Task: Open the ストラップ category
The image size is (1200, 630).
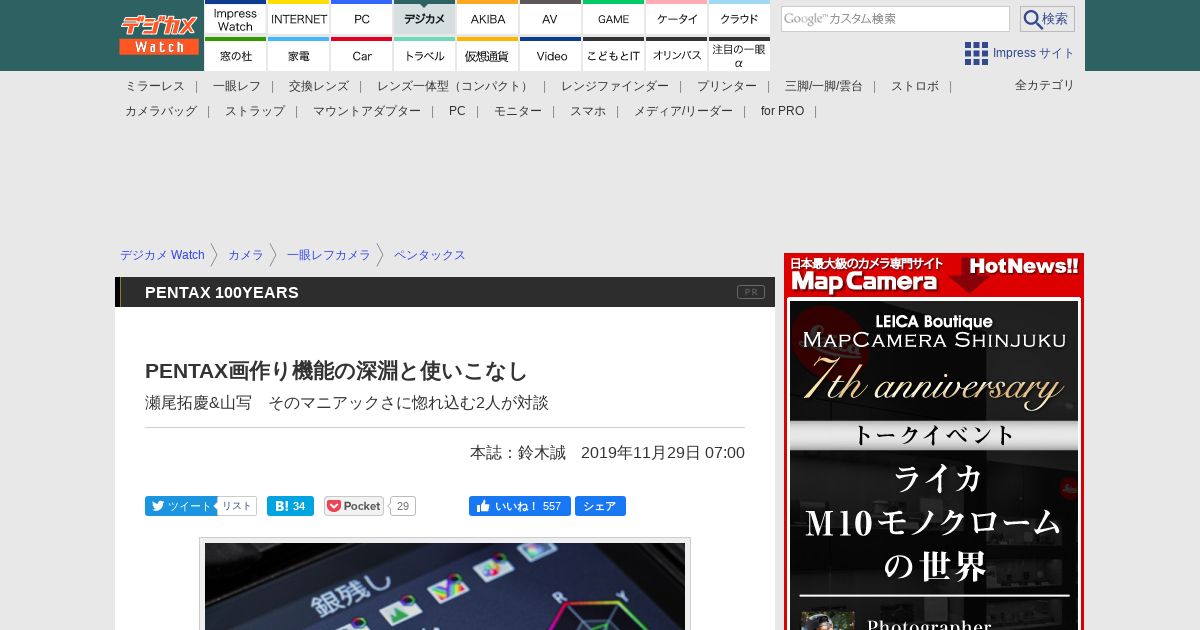Action: (255, 111)
